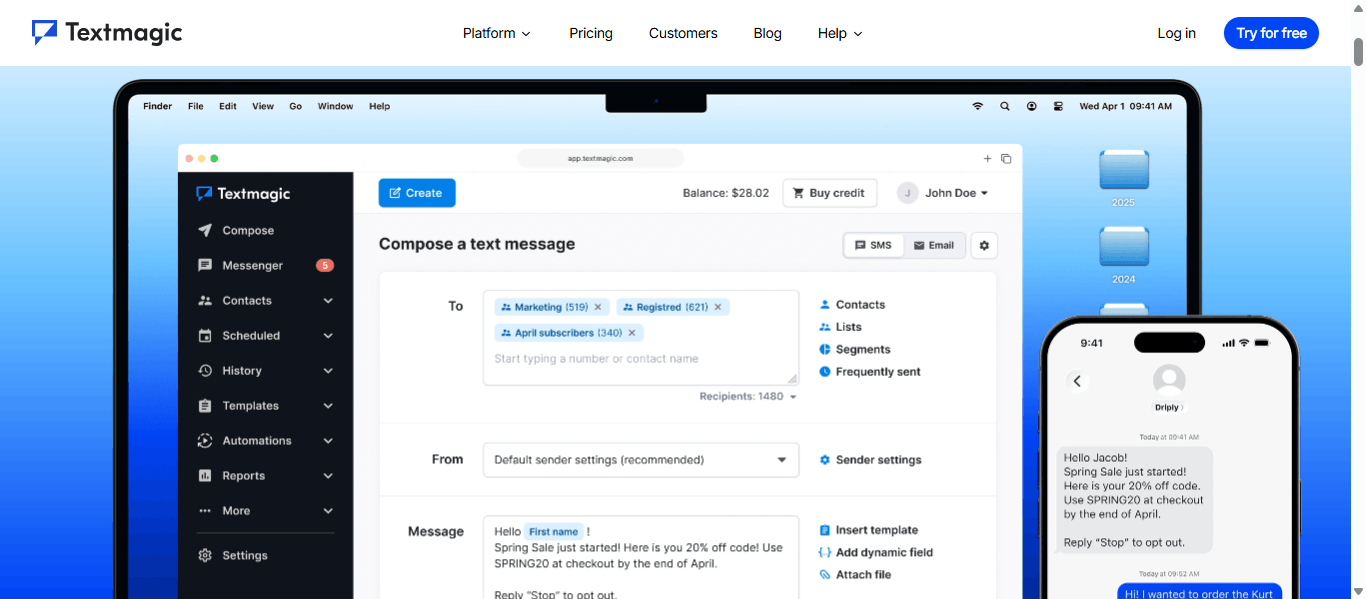This screenshot has height=599, width=1366.
Task: Click the red 5 badge next to Messenger
Action: [325, 265]
